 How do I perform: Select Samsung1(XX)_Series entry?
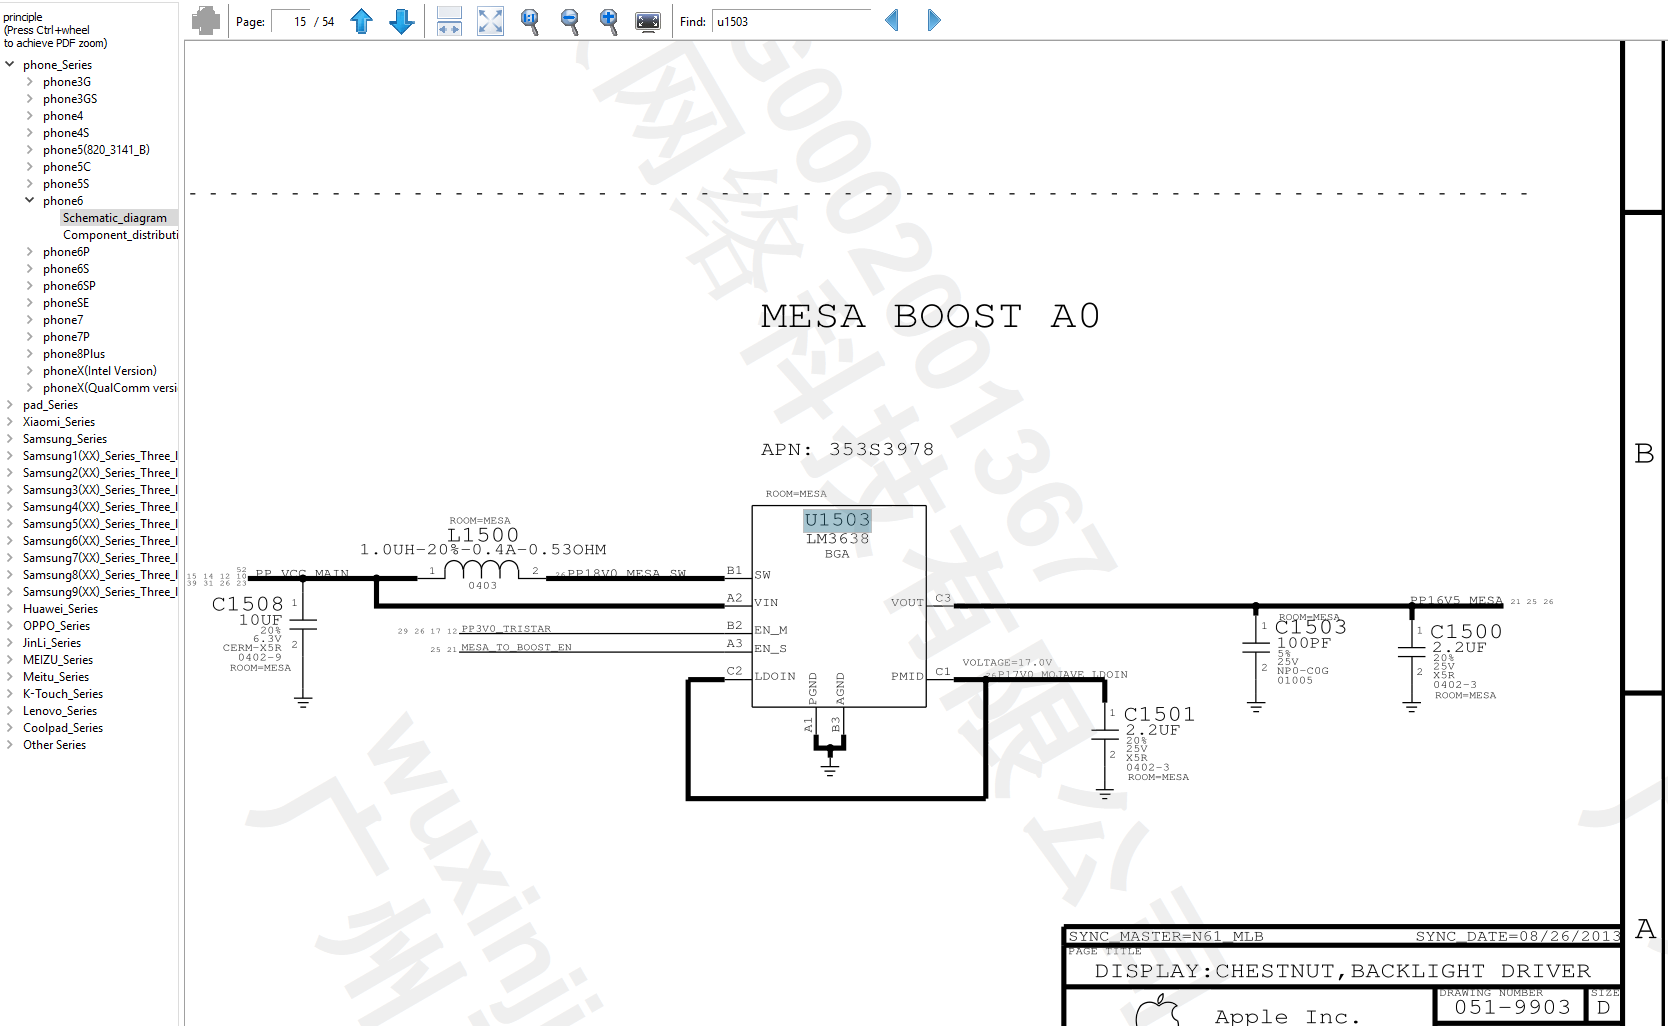100,456
